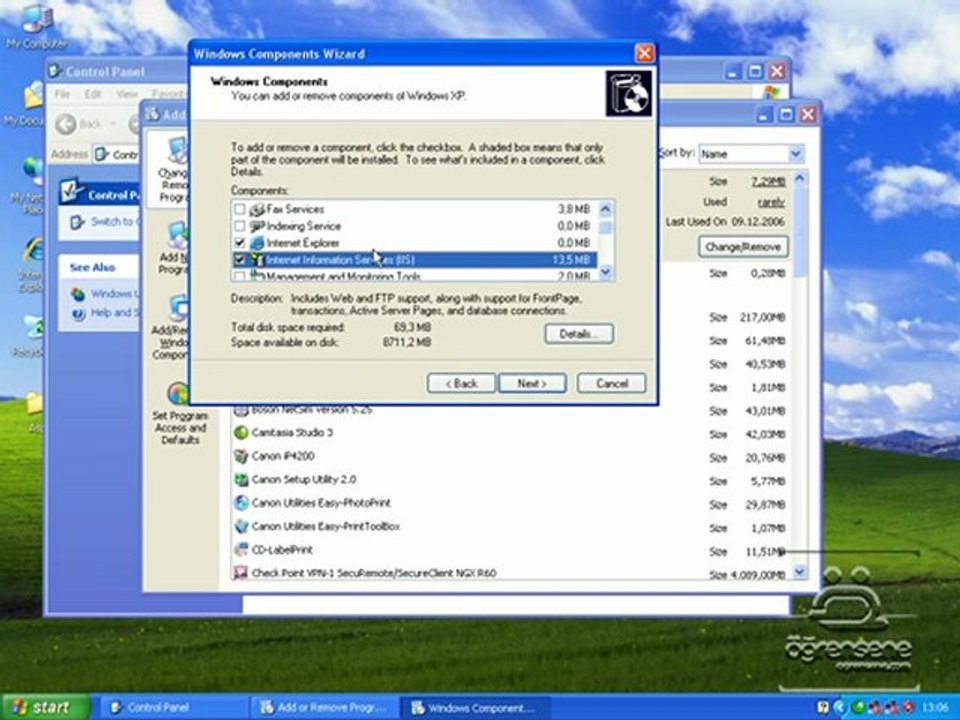Click the Canon Utilities Easy-PhotoPrint icon
This screenshot has height=720, width=960.
tap(241, 503)
